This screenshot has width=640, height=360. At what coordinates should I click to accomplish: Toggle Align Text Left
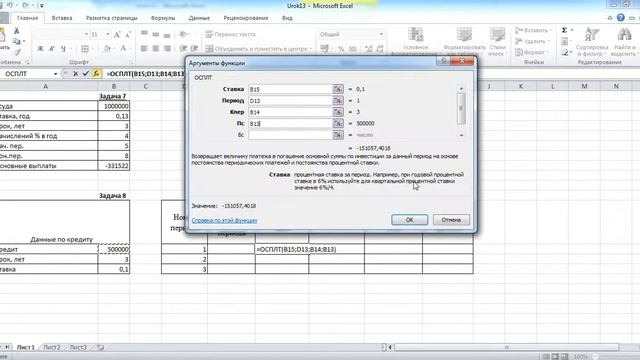click(x=144, y=49)
